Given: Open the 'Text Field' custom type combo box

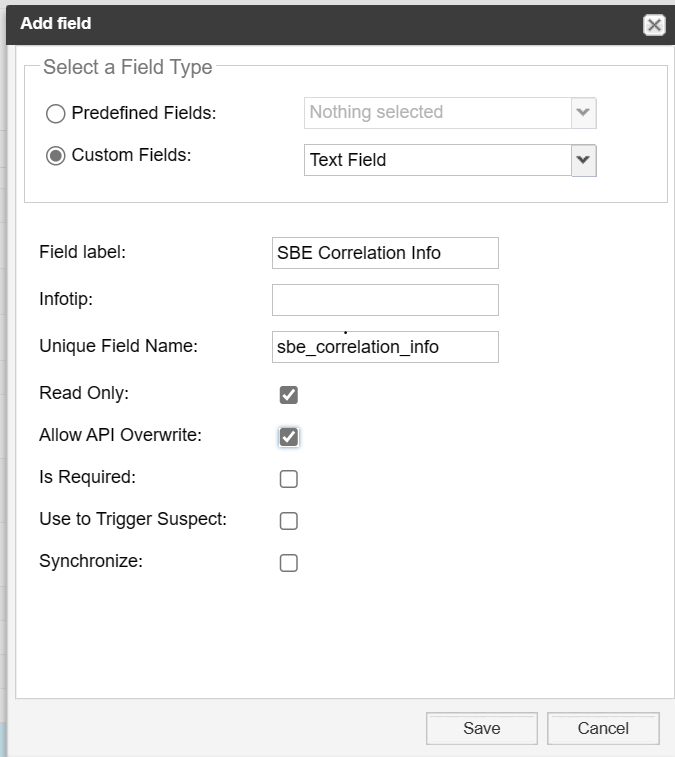Looking at the screenshot, I should tap(437, 160).
